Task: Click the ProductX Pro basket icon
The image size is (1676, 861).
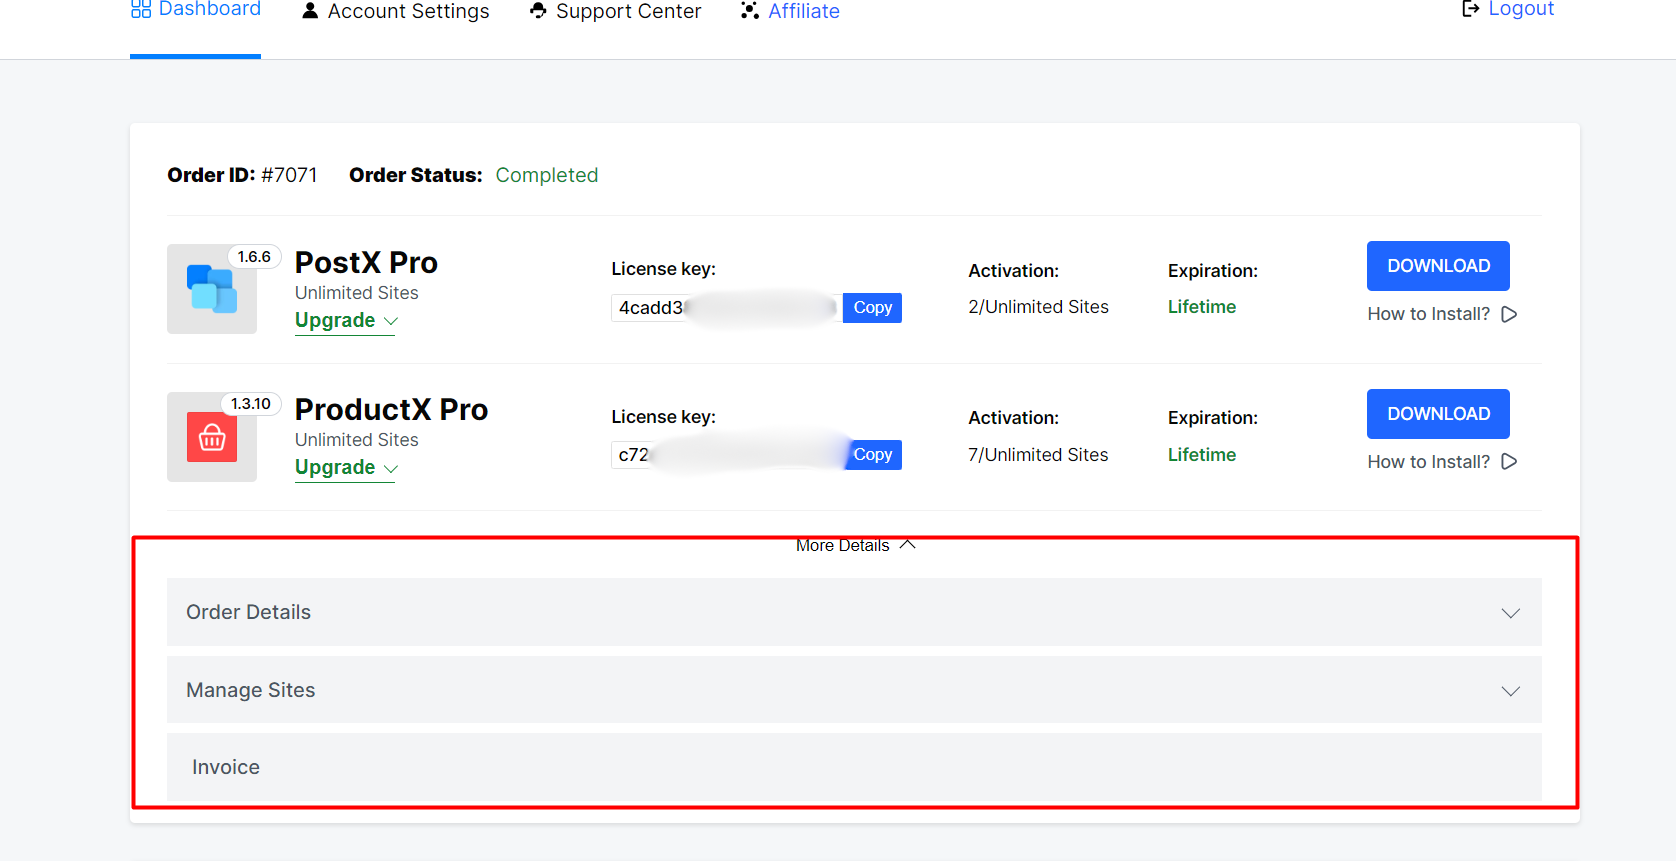Action: click(x=212, y=437)
